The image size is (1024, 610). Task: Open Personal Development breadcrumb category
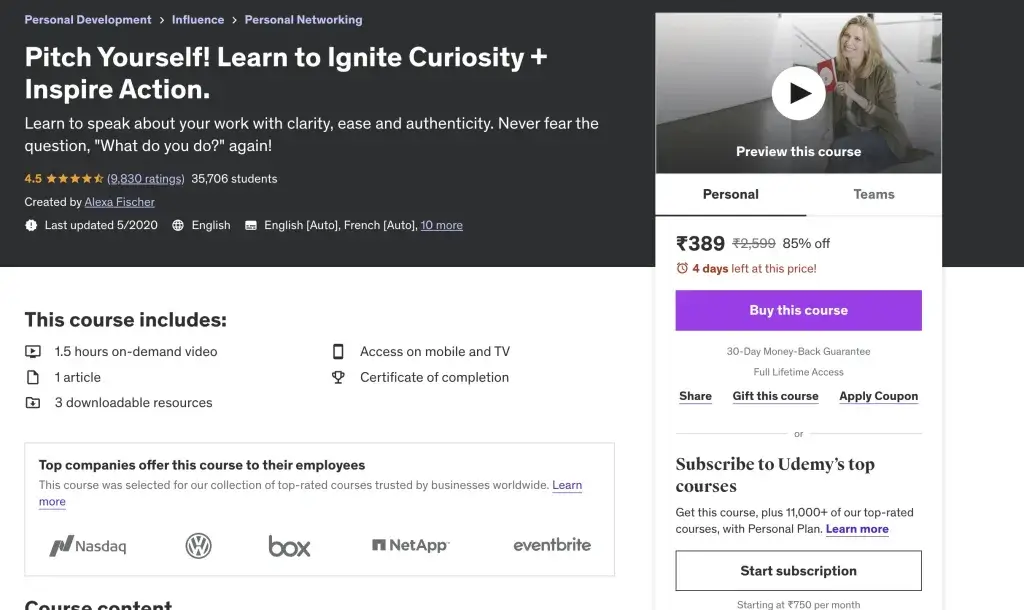click(88, 20)
